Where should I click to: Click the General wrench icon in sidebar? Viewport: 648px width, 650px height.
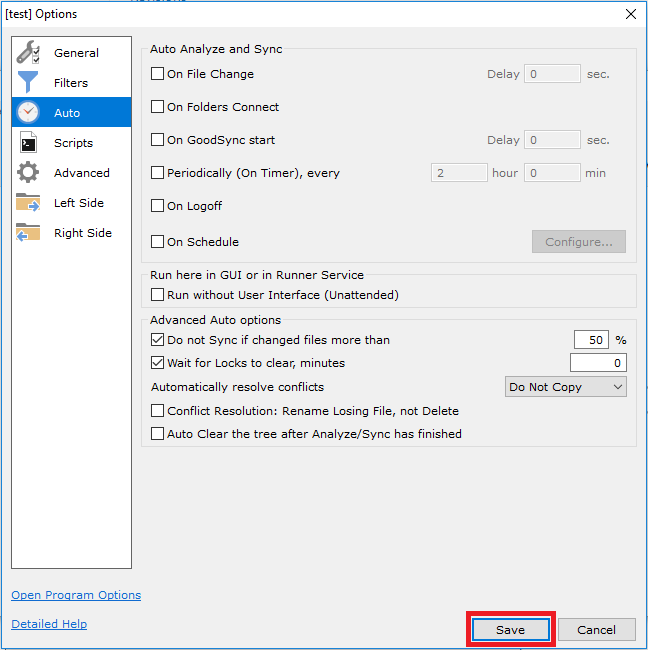[x=28, y=53]
